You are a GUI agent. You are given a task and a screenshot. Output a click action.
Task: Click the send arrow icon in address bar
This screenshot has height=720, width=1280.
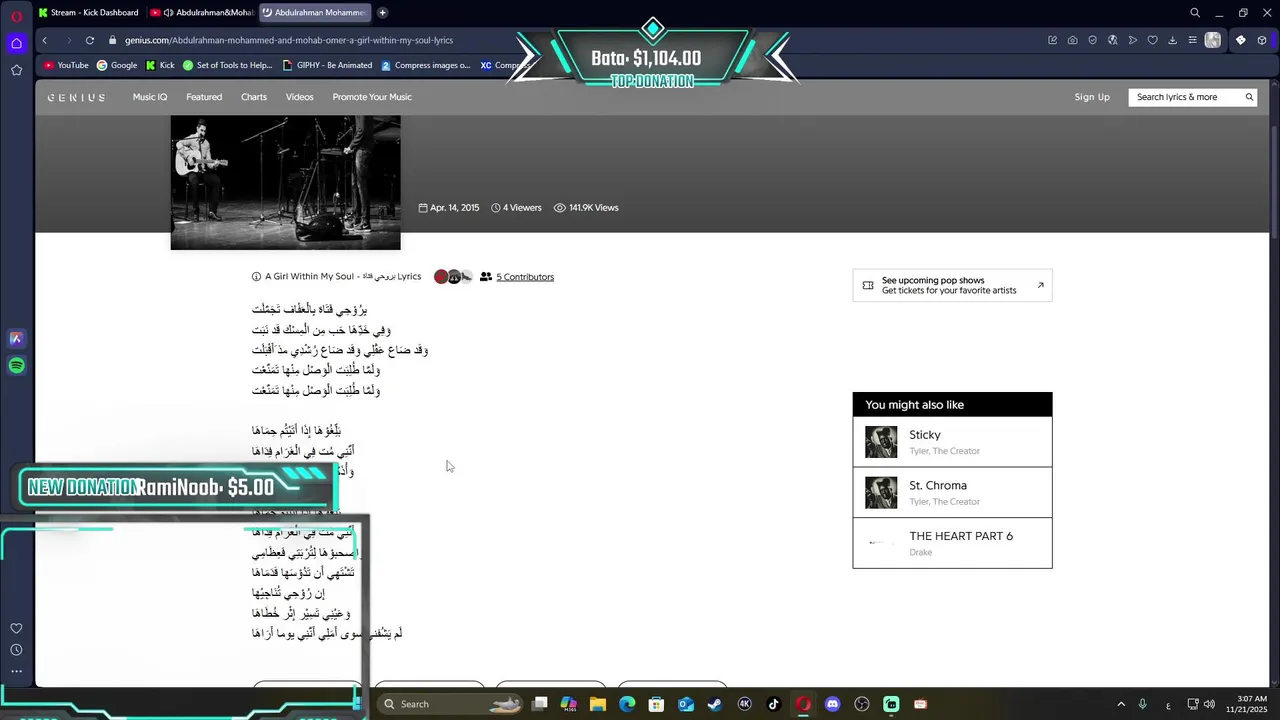point(1132,40)
